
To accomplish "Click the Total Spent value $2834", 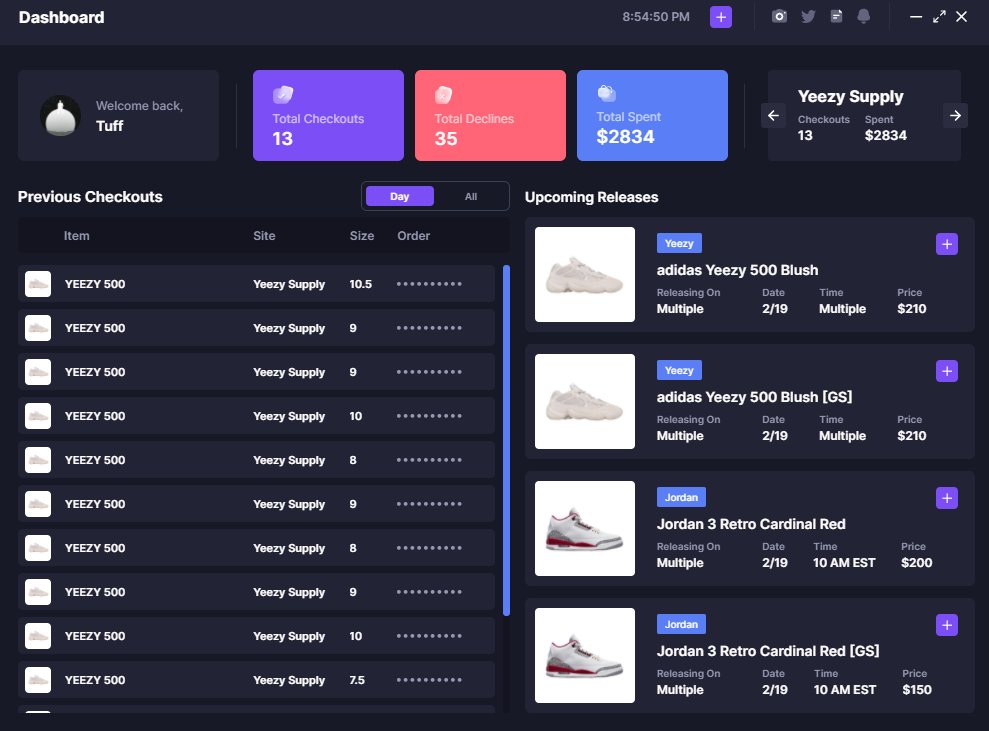I will 625,137.
